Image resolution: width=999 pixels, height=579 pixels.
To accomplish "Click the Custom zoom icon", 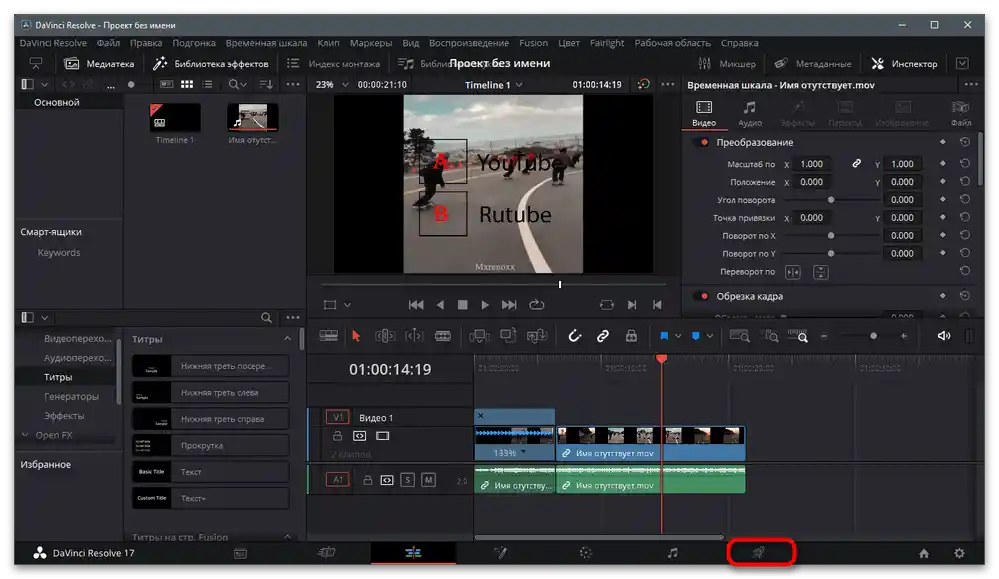I will tap(798, 336).
